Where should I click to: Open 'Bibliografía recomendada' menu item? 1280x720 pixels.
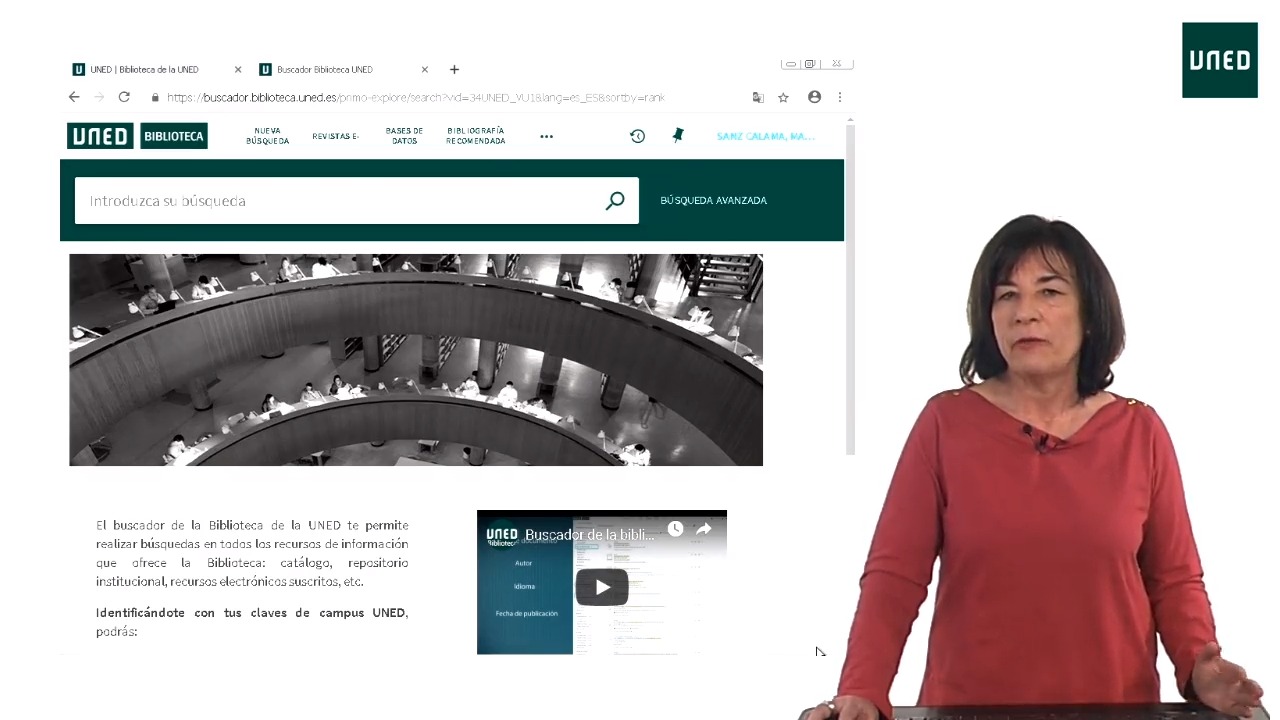click(x=475, y=136)
